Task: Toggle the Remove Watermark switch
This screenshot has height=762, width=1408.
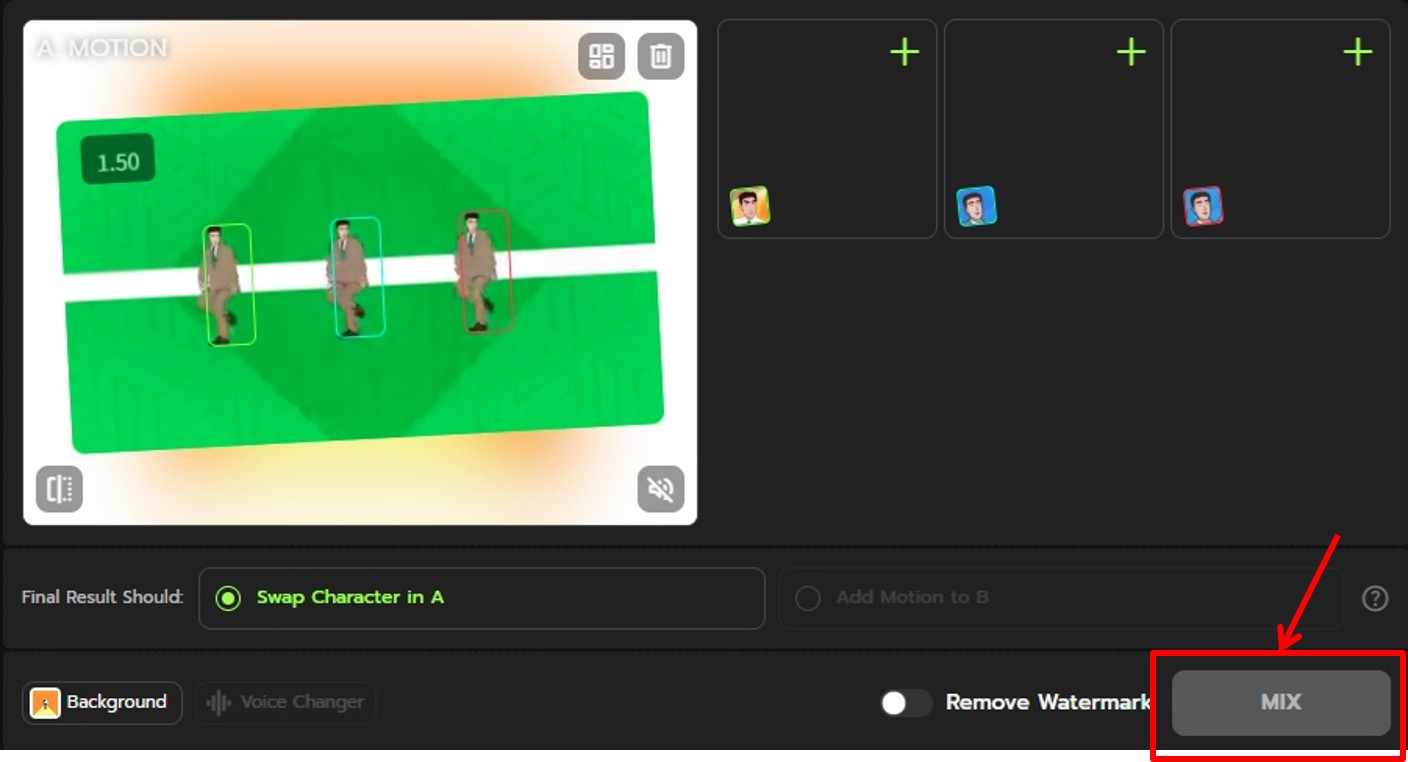Action: point(905,703)
